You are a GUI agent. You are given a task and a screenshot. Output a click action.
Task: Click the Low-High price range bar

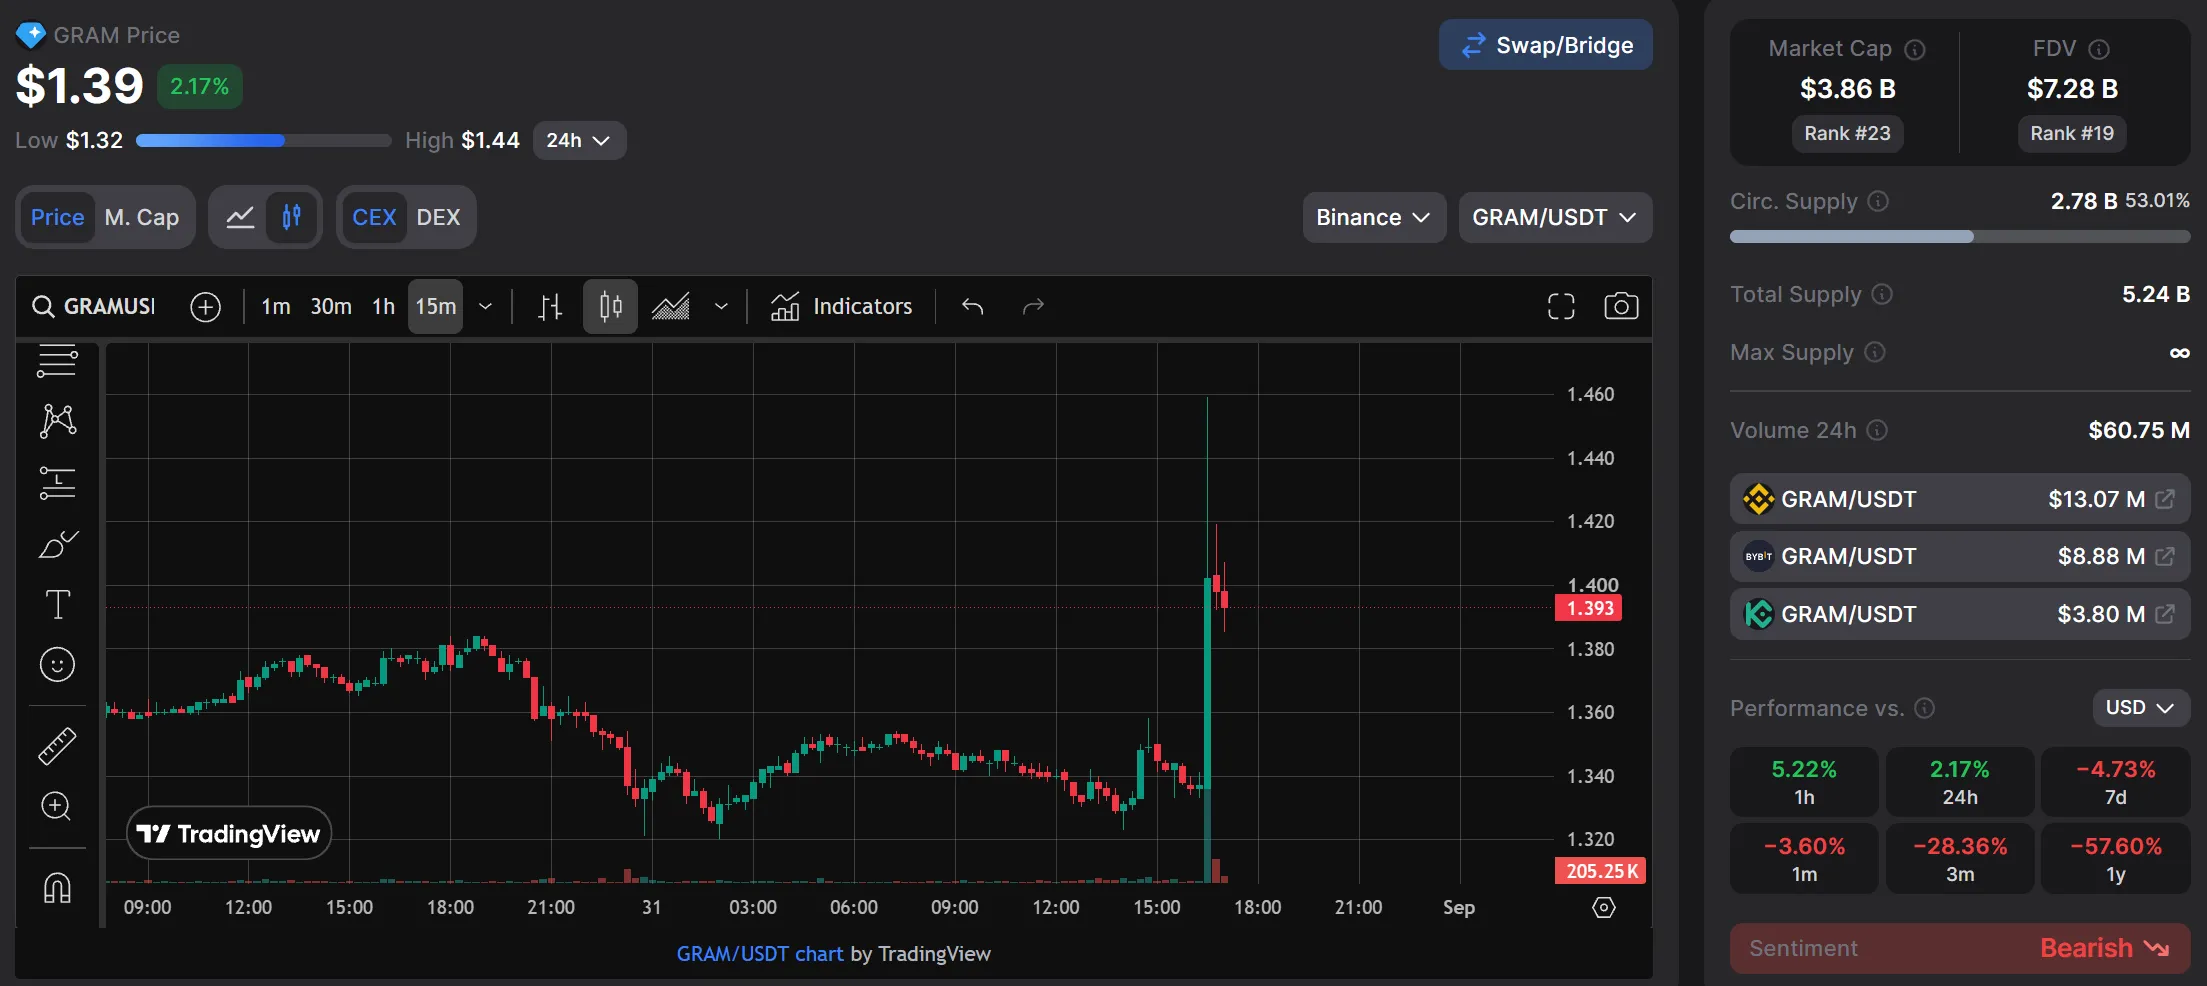pyautogui.click(x=264, y=141)
